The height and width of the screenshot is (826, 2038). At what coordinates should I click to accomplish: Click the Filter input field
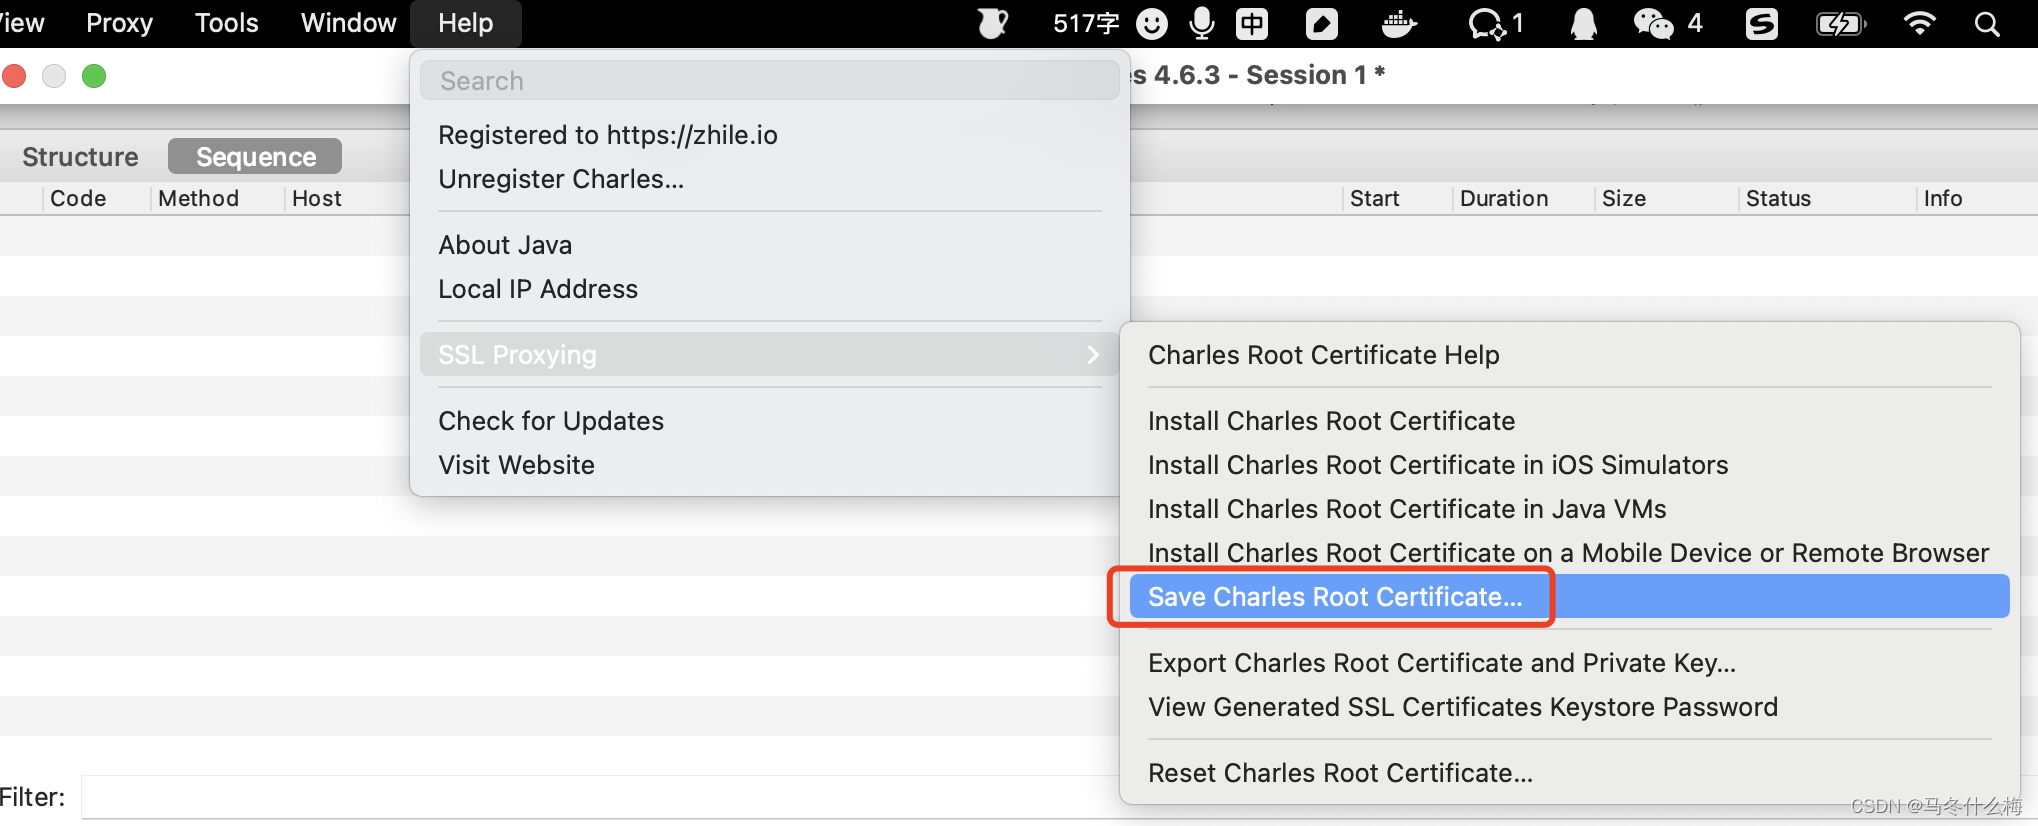point(600,797)
